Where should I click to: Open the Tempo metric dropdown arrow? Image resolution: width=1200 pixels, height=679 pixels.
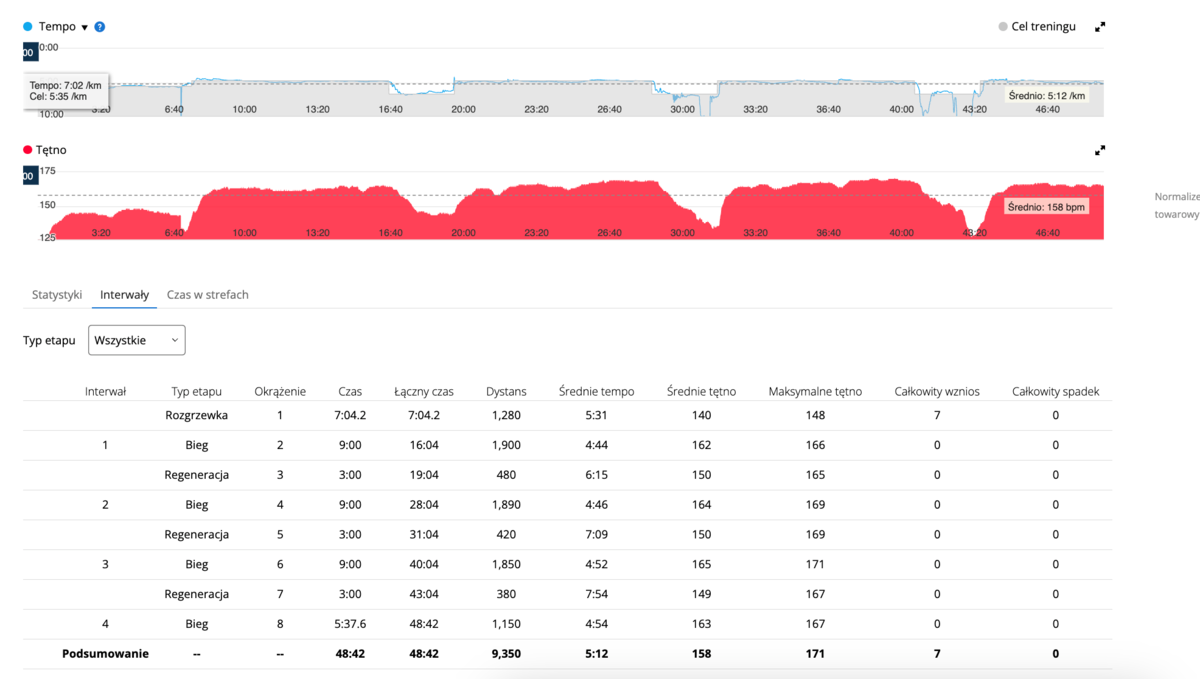coord(85,27)
